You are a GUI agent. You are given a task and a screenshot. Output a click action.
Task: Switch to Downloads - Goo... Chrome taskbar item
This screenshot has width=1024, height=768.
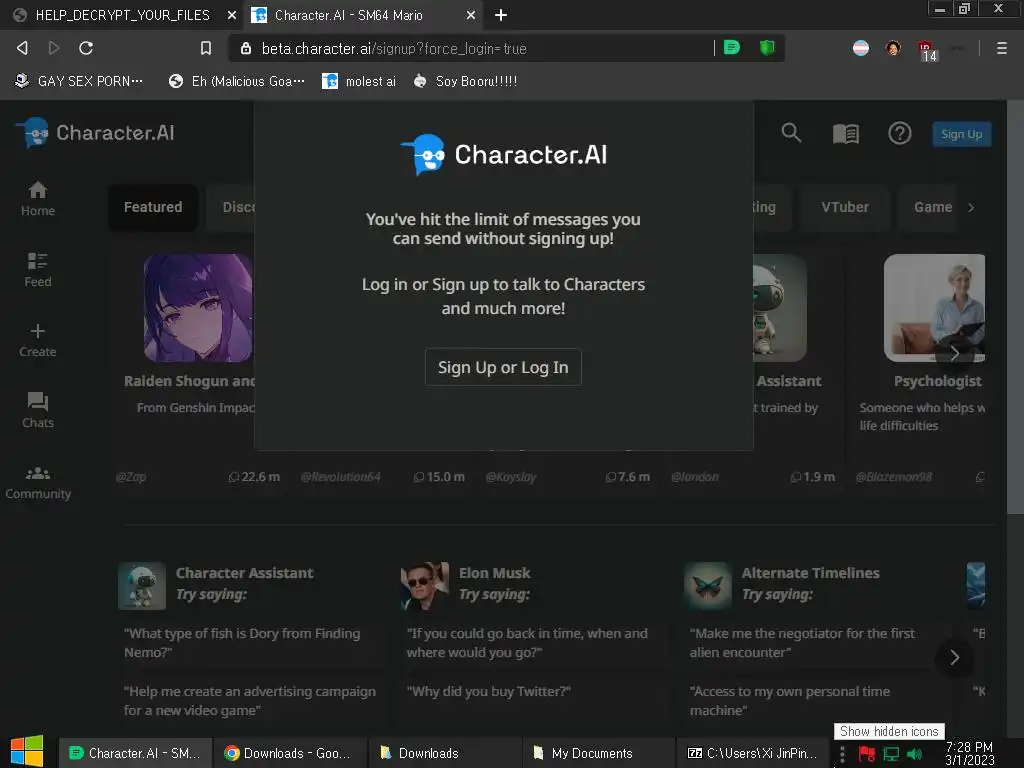pos(291,753)
